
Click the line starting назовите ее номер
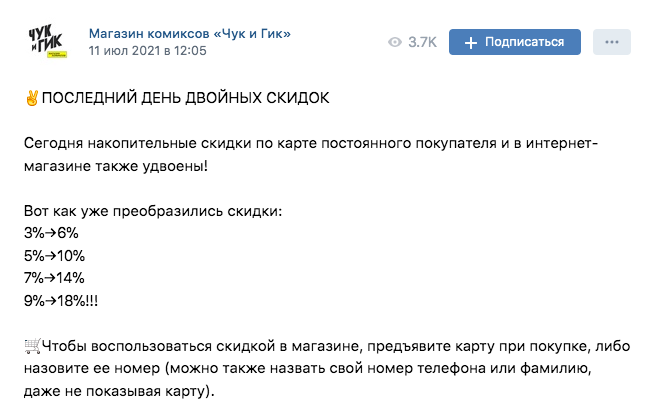point(310,368)
